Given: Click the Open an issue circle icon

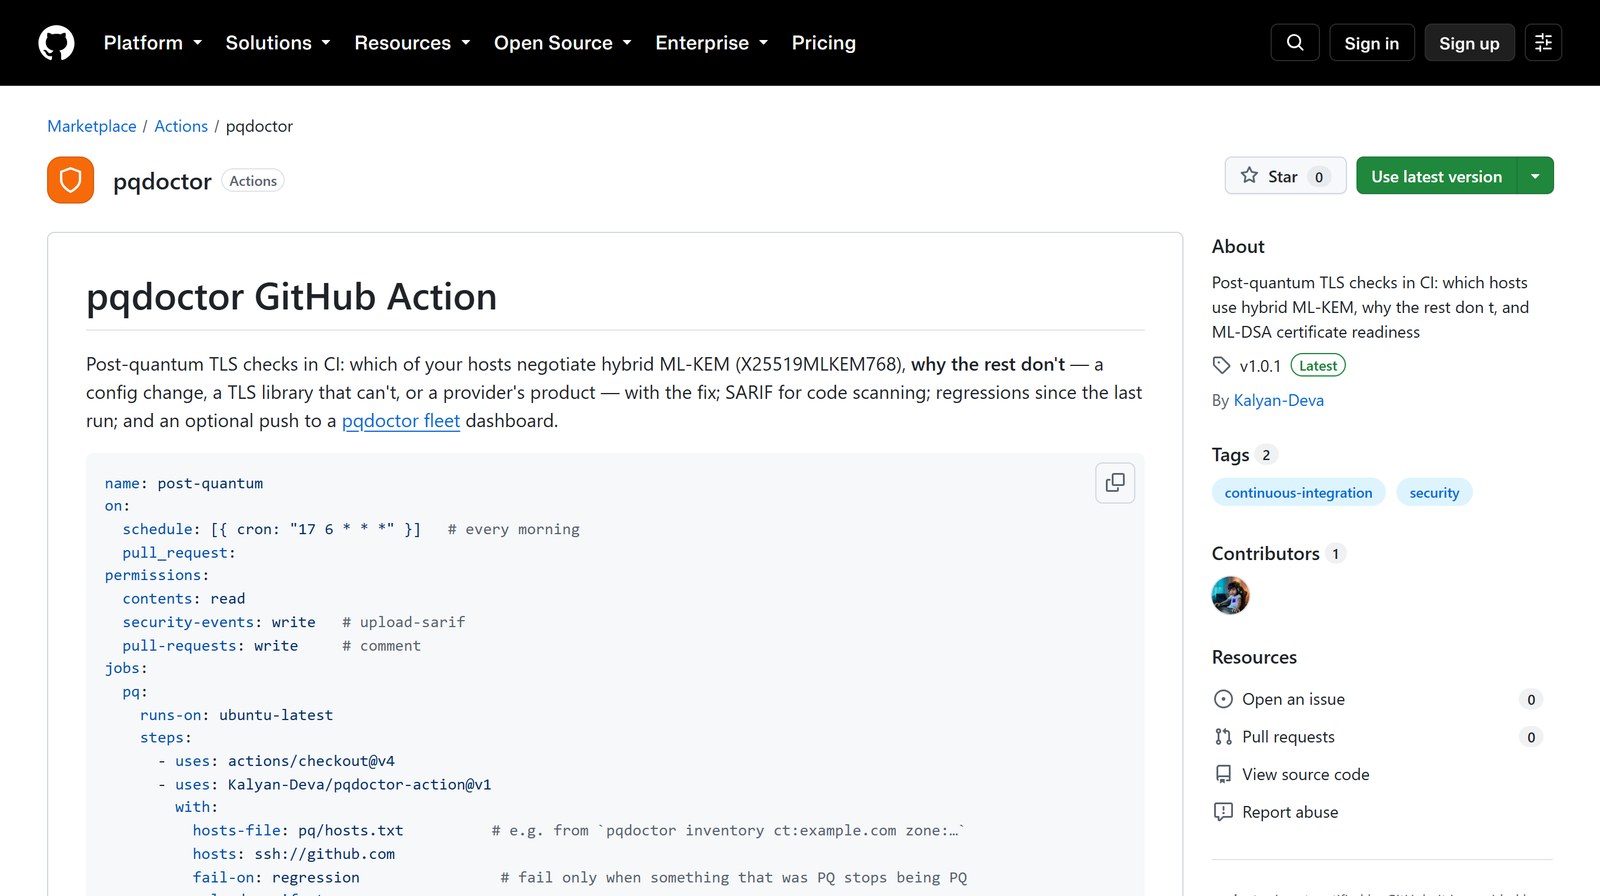Looking at the screenshot, I should tap(1223, 699).
